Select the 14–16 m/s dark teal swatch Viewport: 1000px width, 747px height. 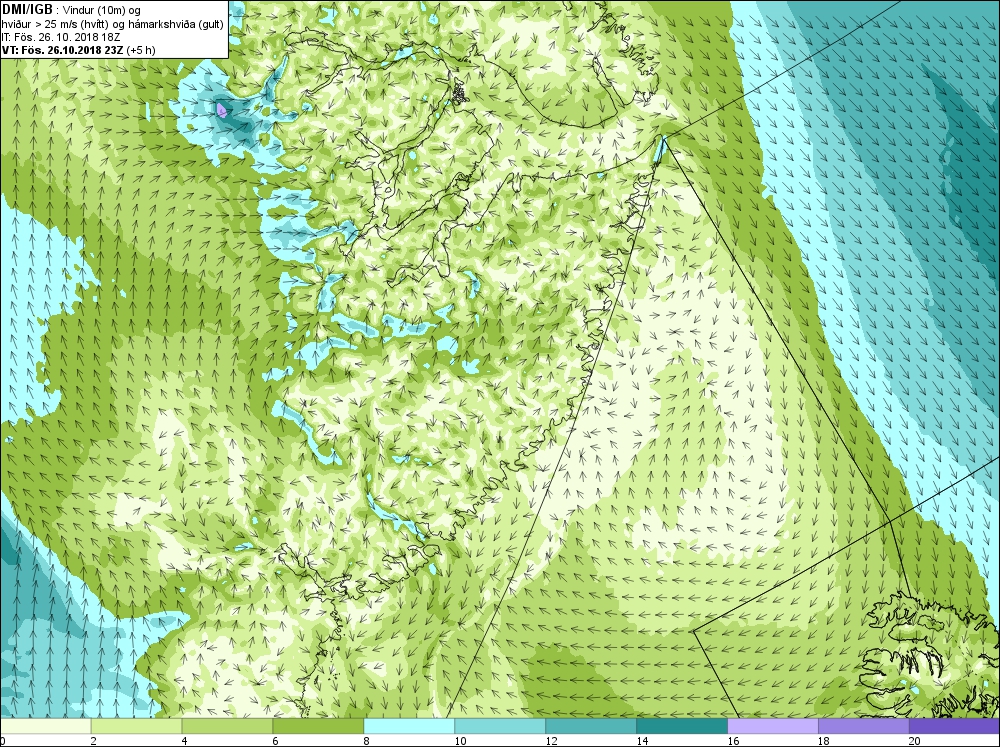point(682,726)
